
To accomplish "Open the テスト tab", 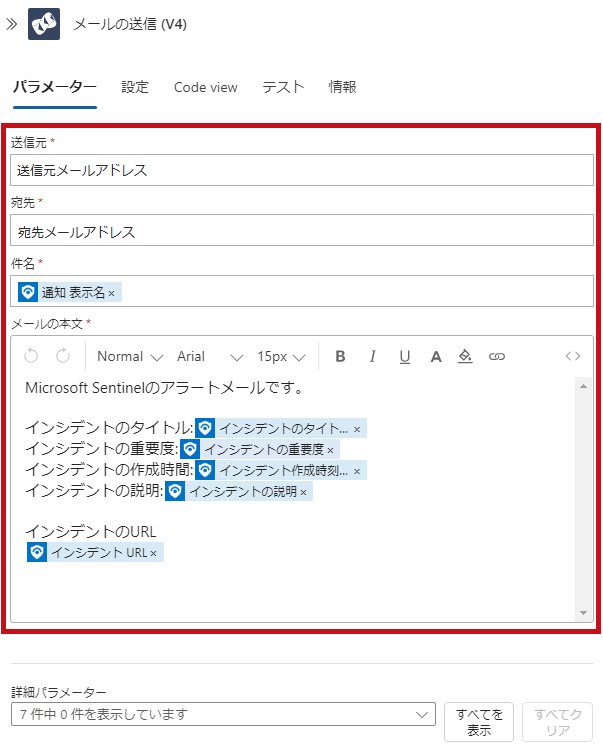I will coord(283,87).
